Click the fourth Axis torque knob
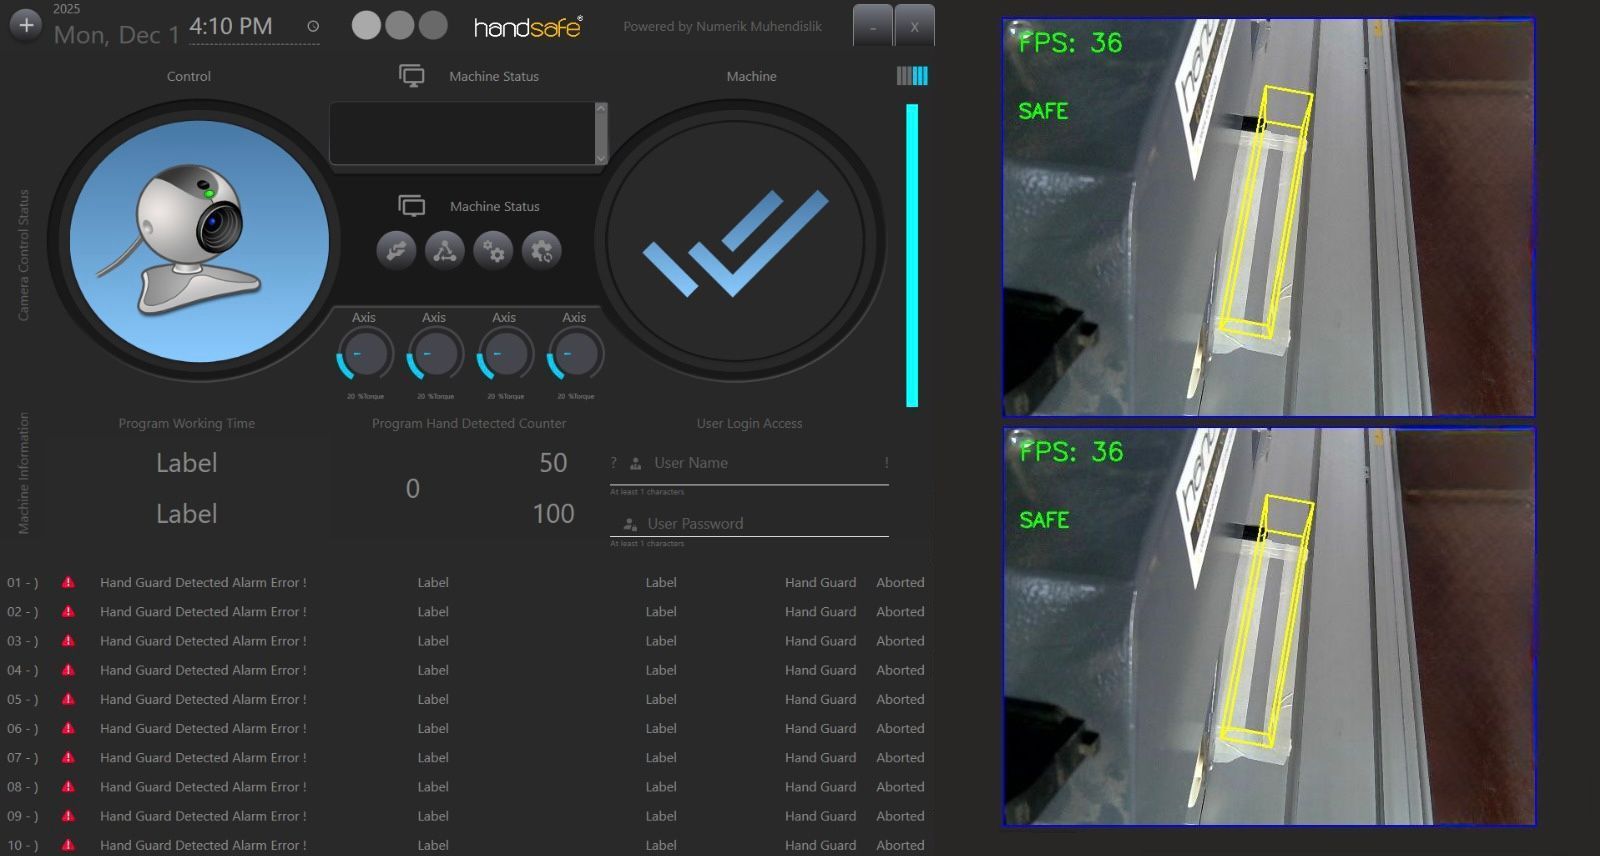1600x856 pixels. pos(575,355)
